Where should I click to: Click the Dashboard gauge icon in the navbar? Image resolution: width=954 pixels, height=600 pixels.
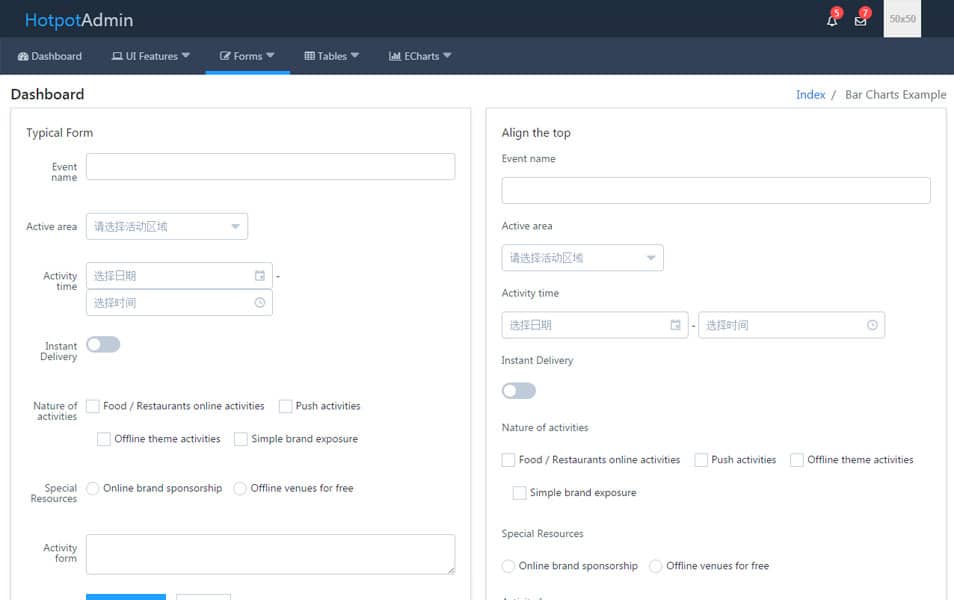point(23,56)
